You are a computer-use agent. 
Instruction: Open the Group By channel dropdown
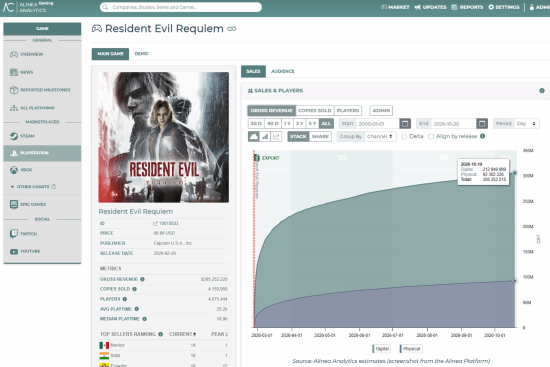380,136
